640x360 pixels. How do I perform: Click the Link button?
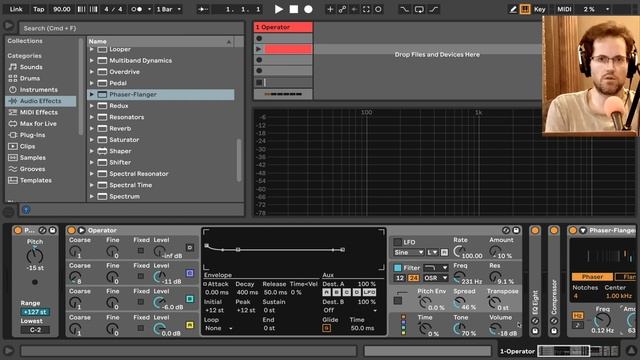[16, 9]
